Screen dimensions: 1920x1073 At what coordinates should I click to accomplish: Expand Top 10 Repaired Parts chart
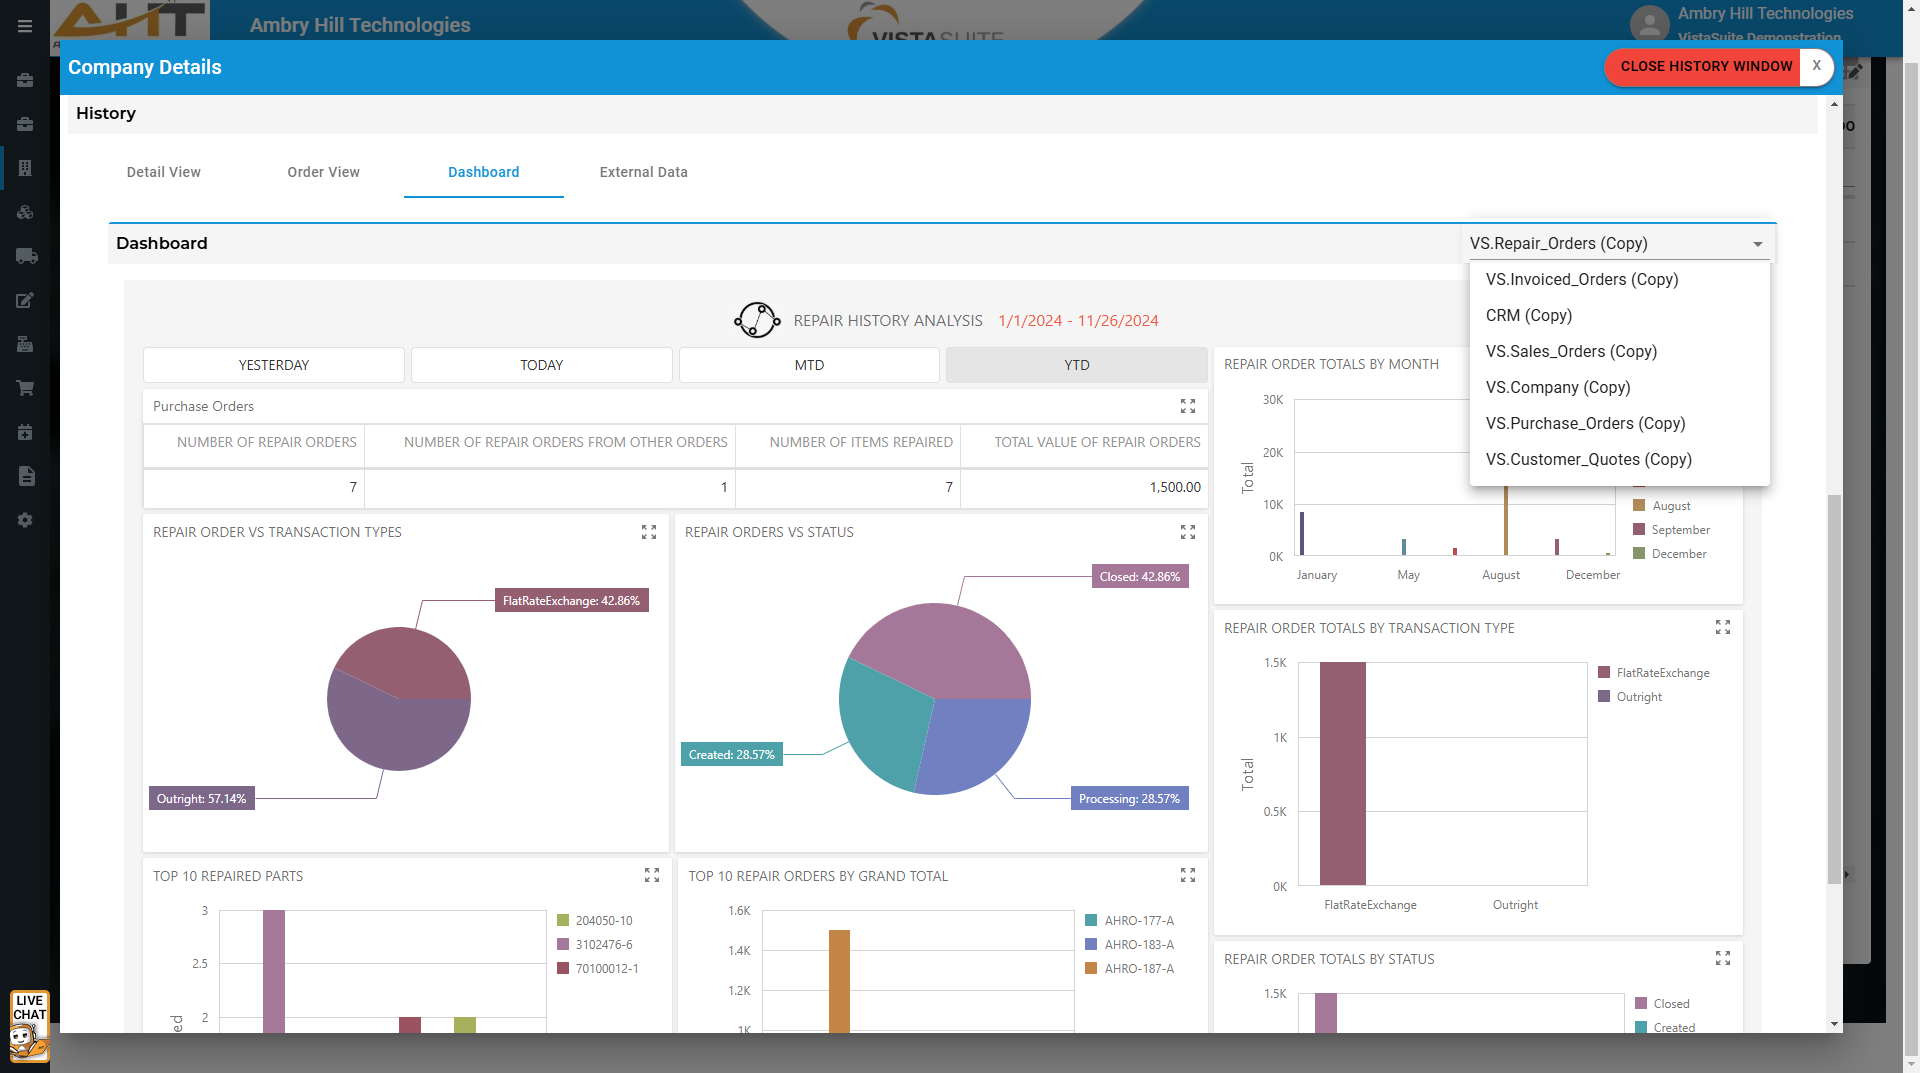(652, 875)
